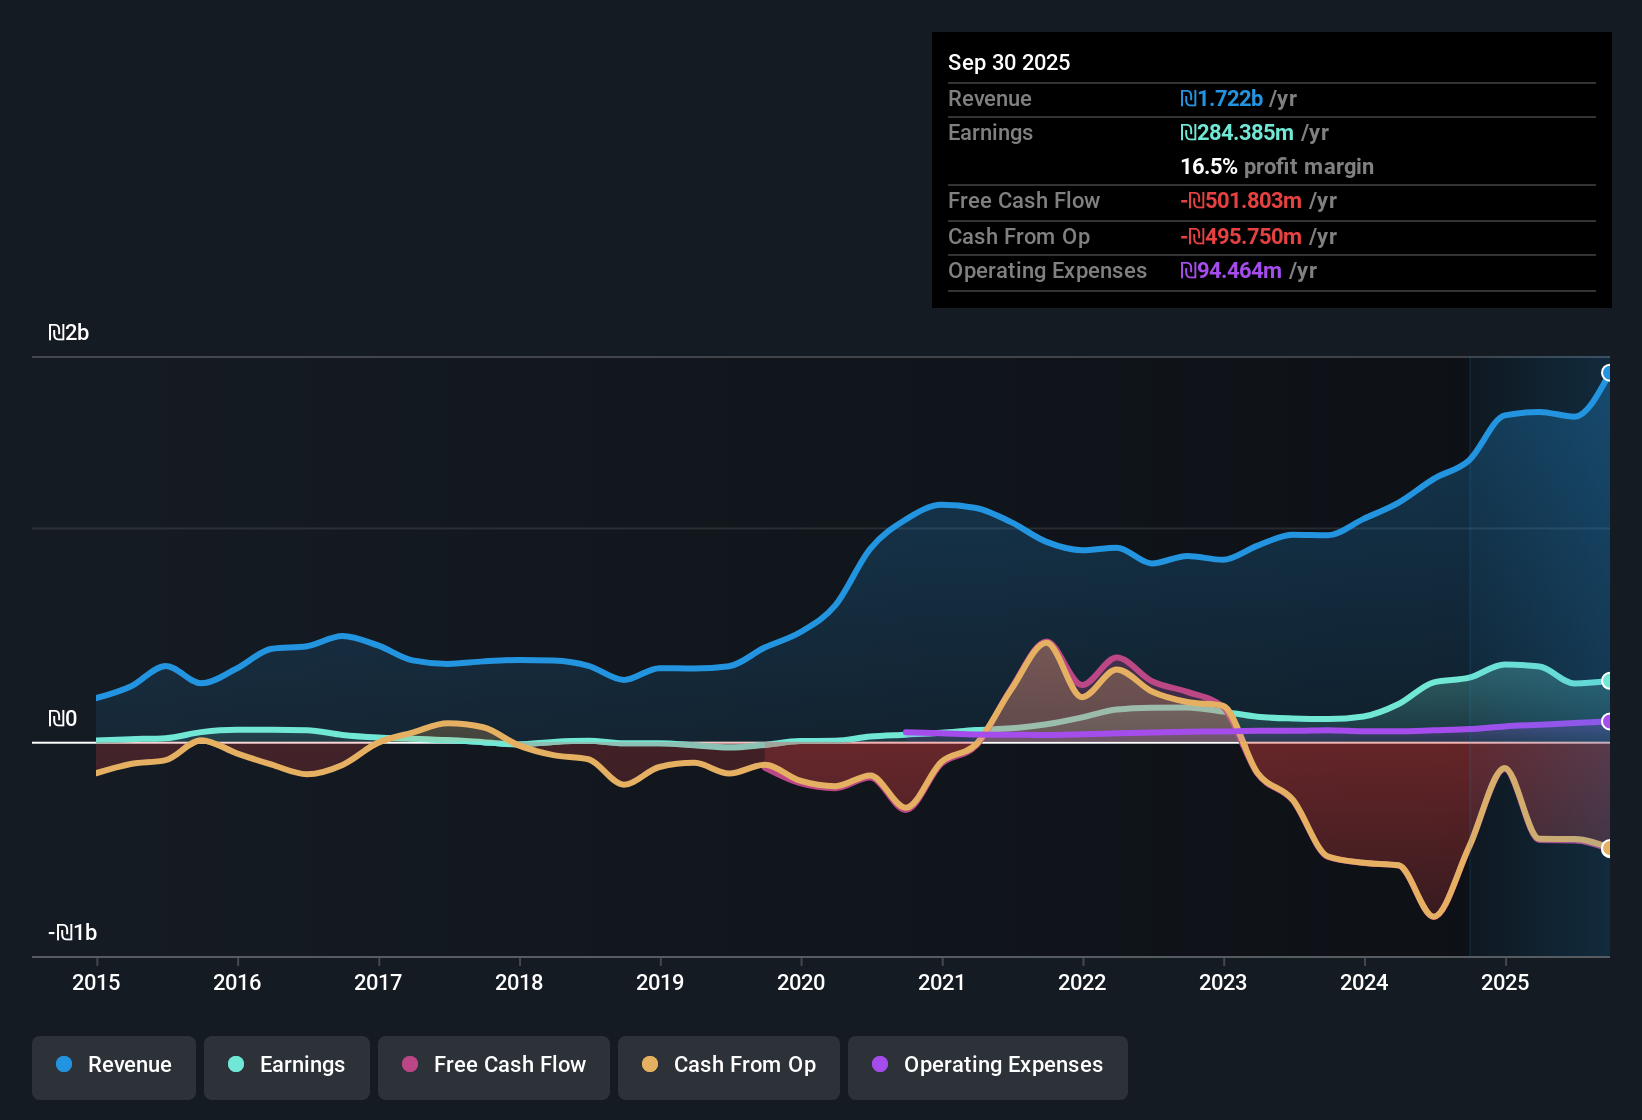
Task: Click the Sep 30 2025 tooltip header
Action: (1009, 62)
